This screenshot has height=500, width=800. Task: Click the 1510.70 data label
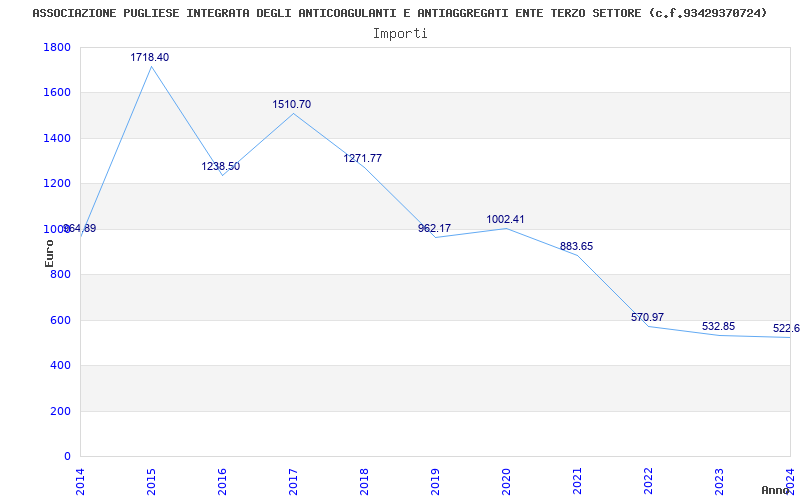[291, 104]
